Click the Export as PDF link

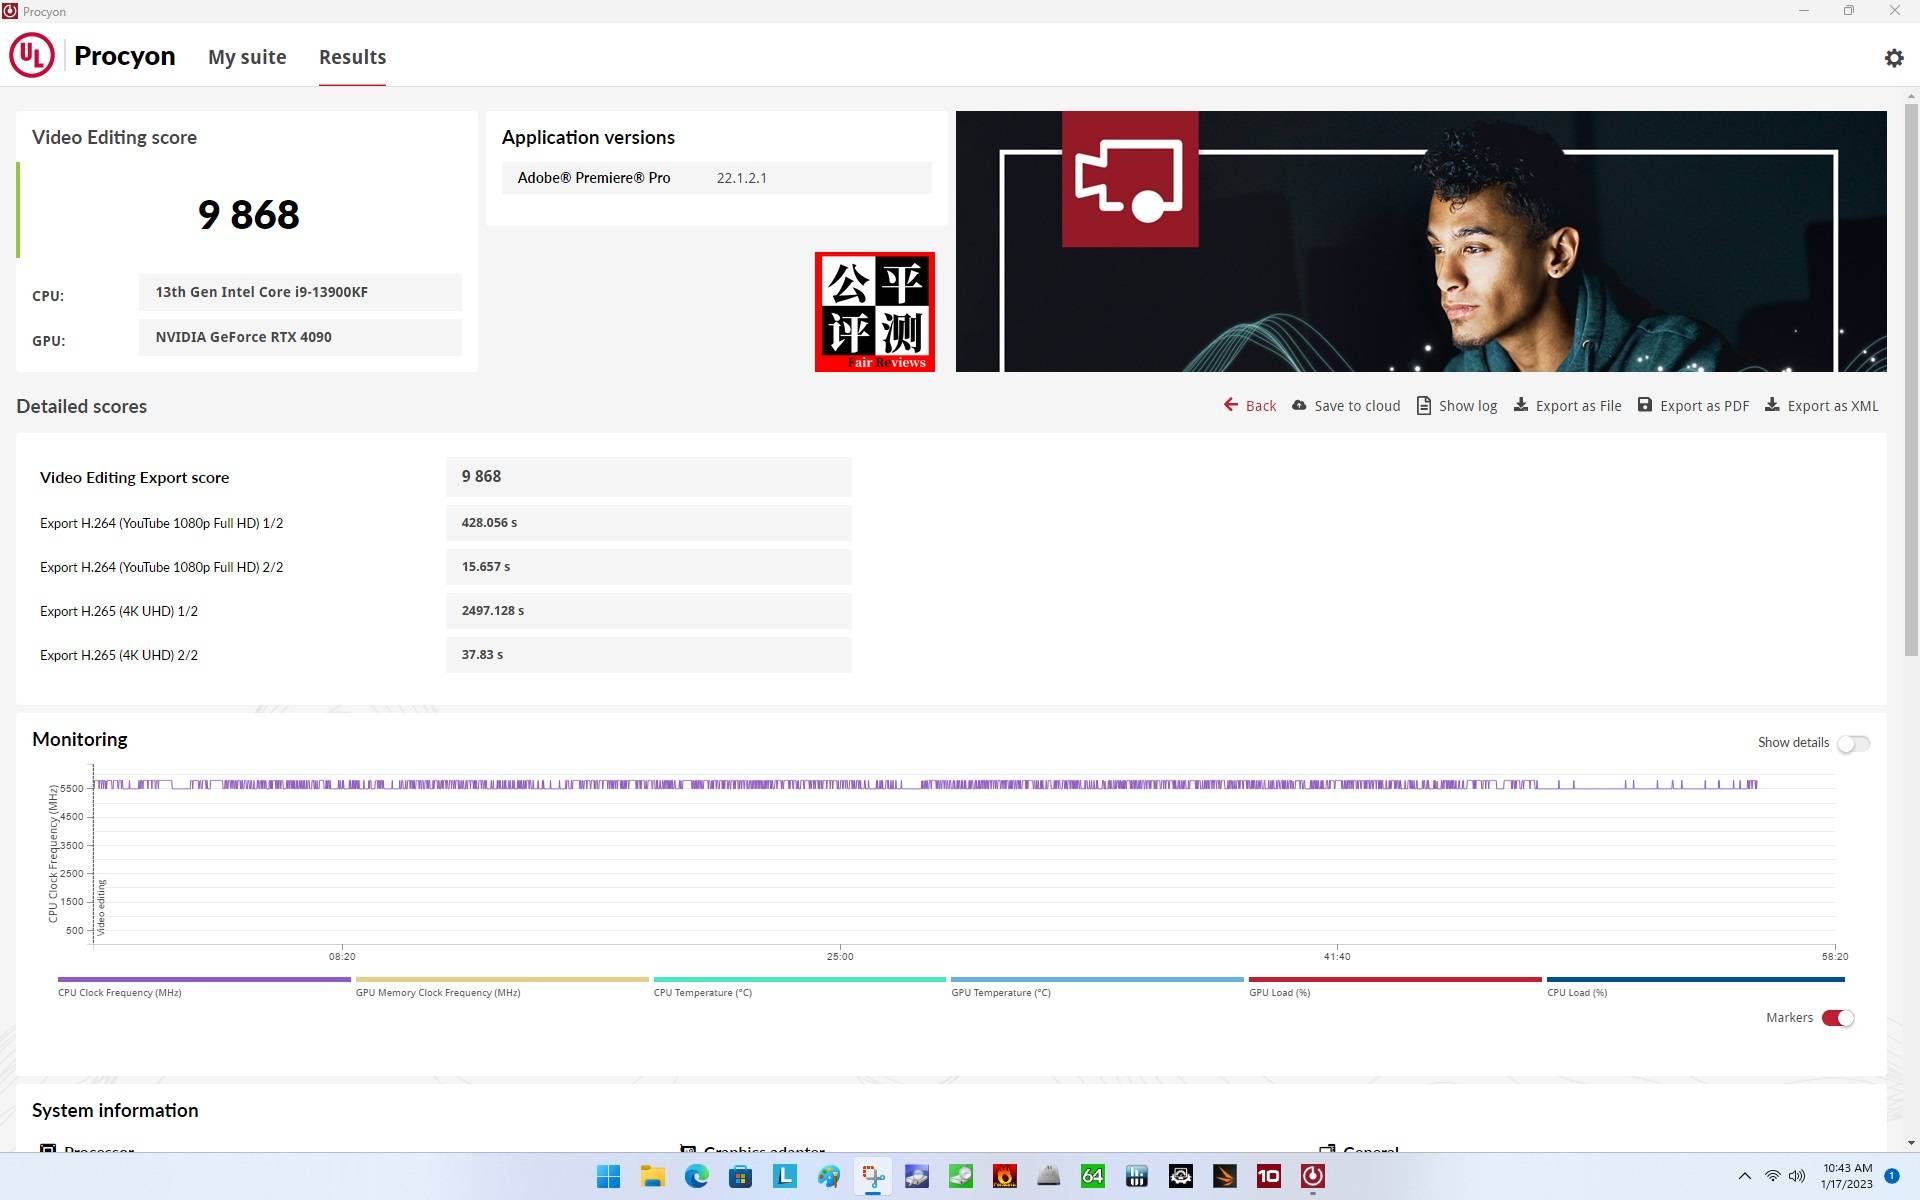coord(1704,405)
